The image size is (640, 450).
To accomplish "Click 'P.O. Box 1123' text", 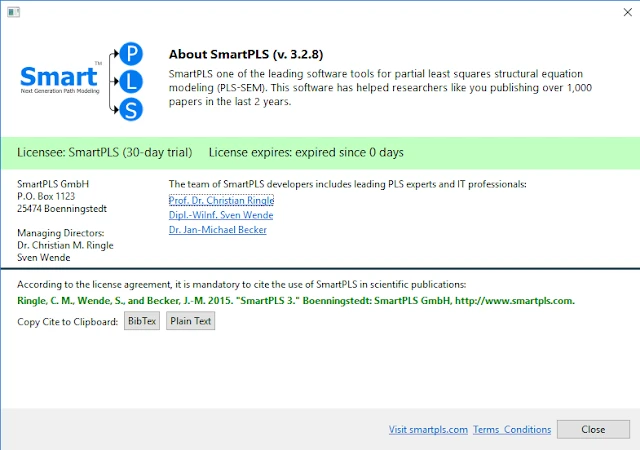I will 46,196.
